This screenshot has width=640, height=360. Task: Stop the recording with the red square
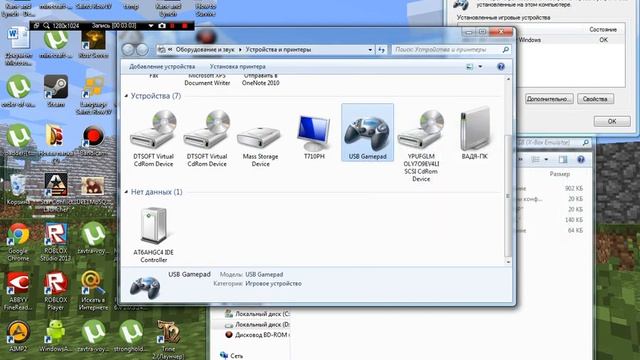pyautogui.click(x=184, y=25)
